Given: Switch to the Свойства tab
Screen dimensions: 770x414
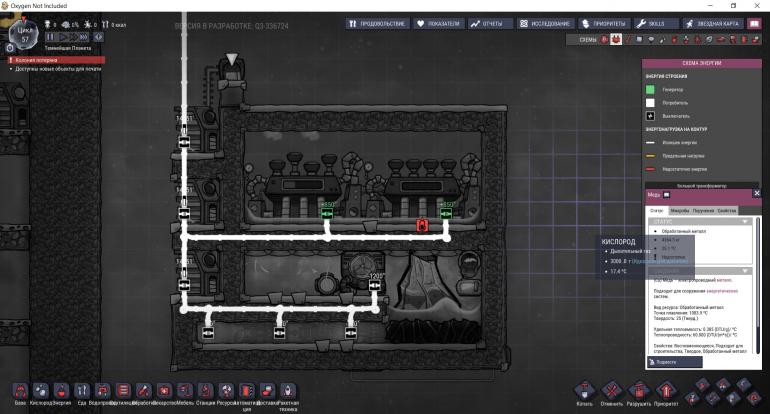Looking at the screenshot, I should click(x=726, y=211).
